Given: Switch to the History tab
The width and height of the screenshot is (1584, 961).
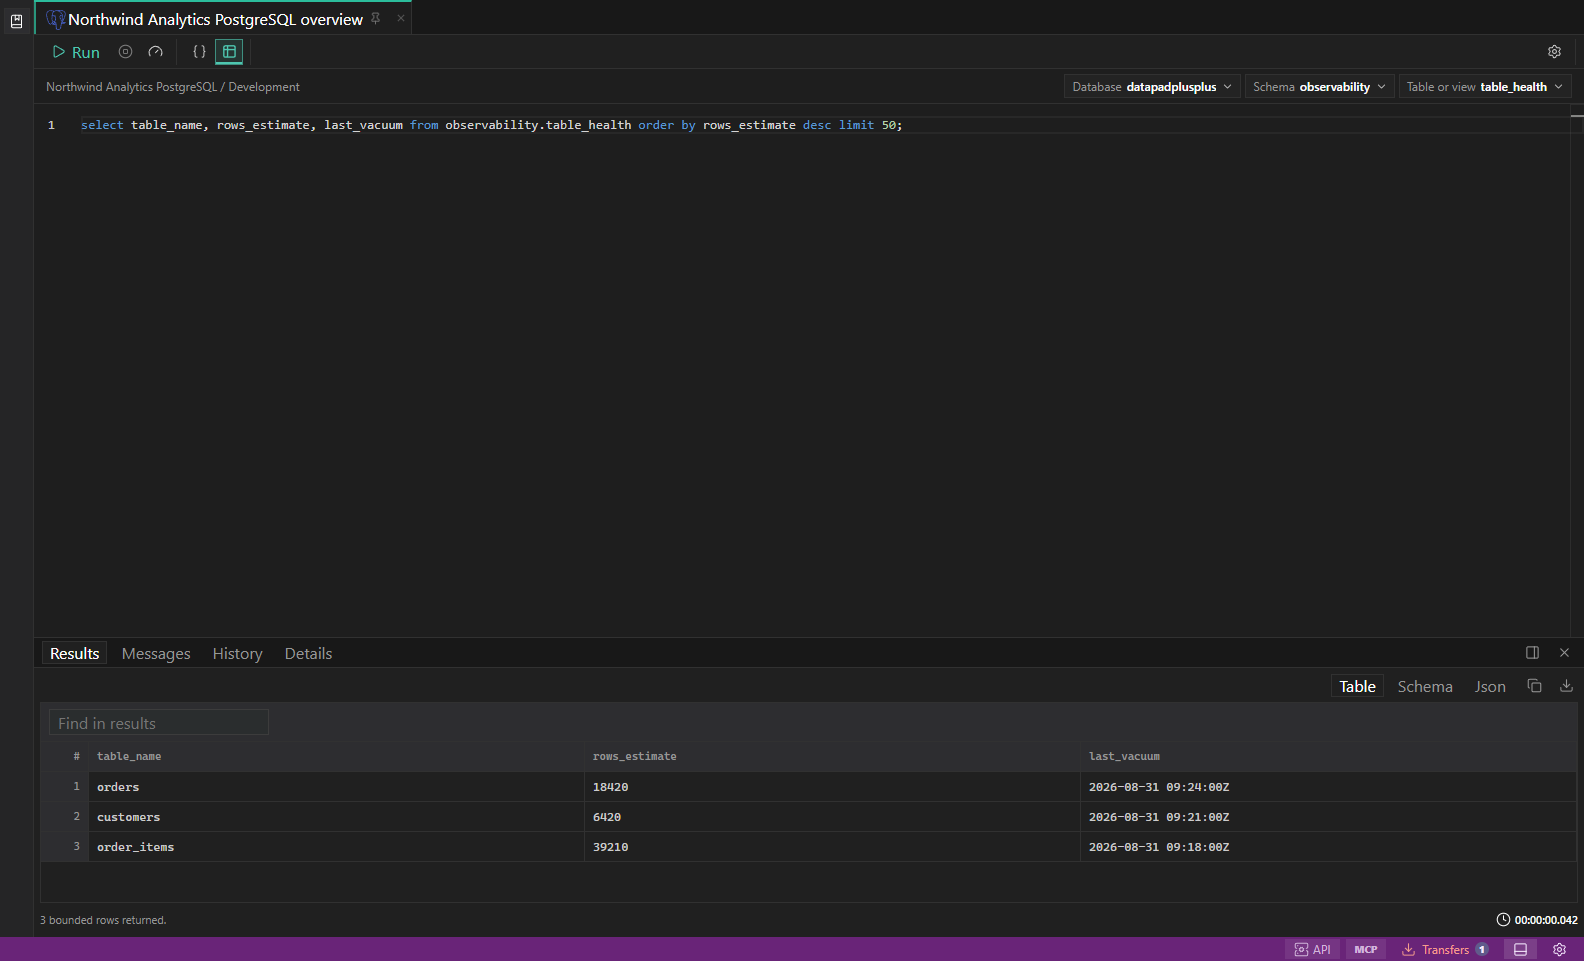Looking at the screenshot, I should coord(237,653).
